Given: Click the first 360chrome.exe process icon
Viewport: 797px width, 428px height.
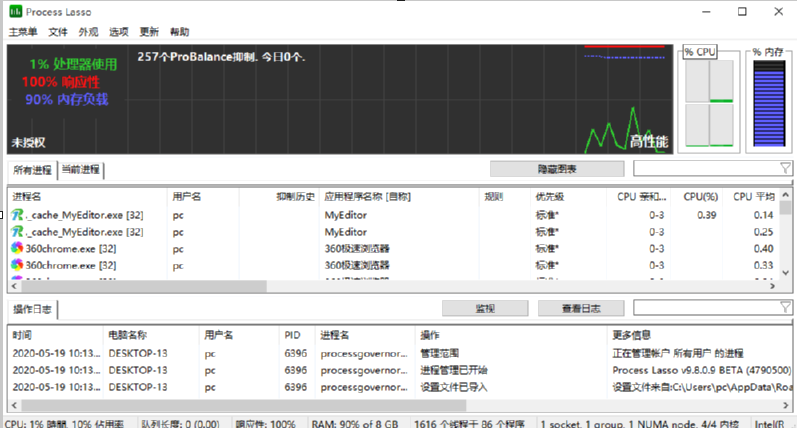Looking at the screenshot, I should [x=17, y=249].
